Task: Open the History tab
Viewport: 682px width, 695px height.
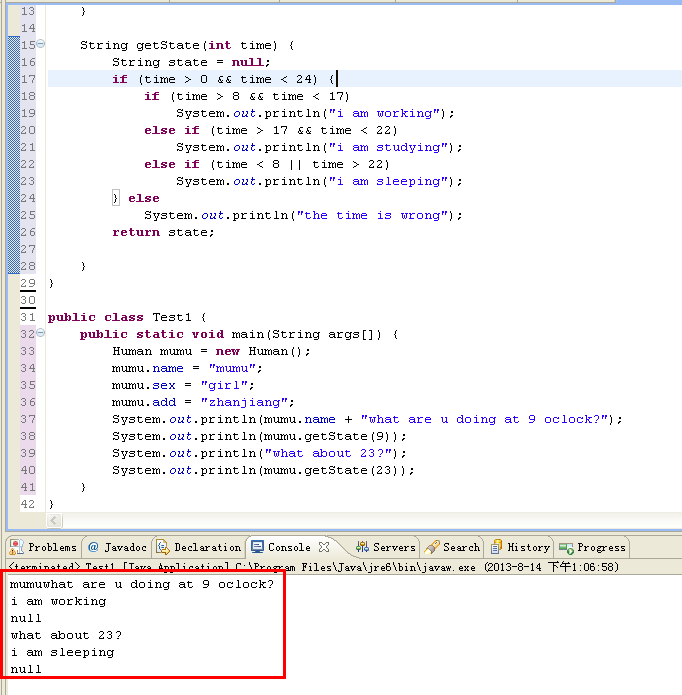Action: pyautogui.click(x=520, y=547)
